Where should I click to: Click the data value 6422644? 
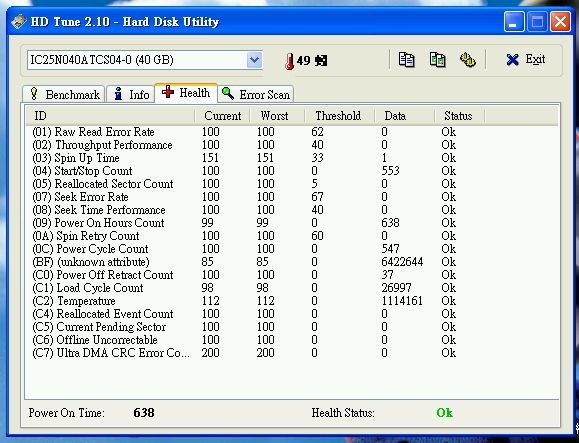[x=402, y=262]
